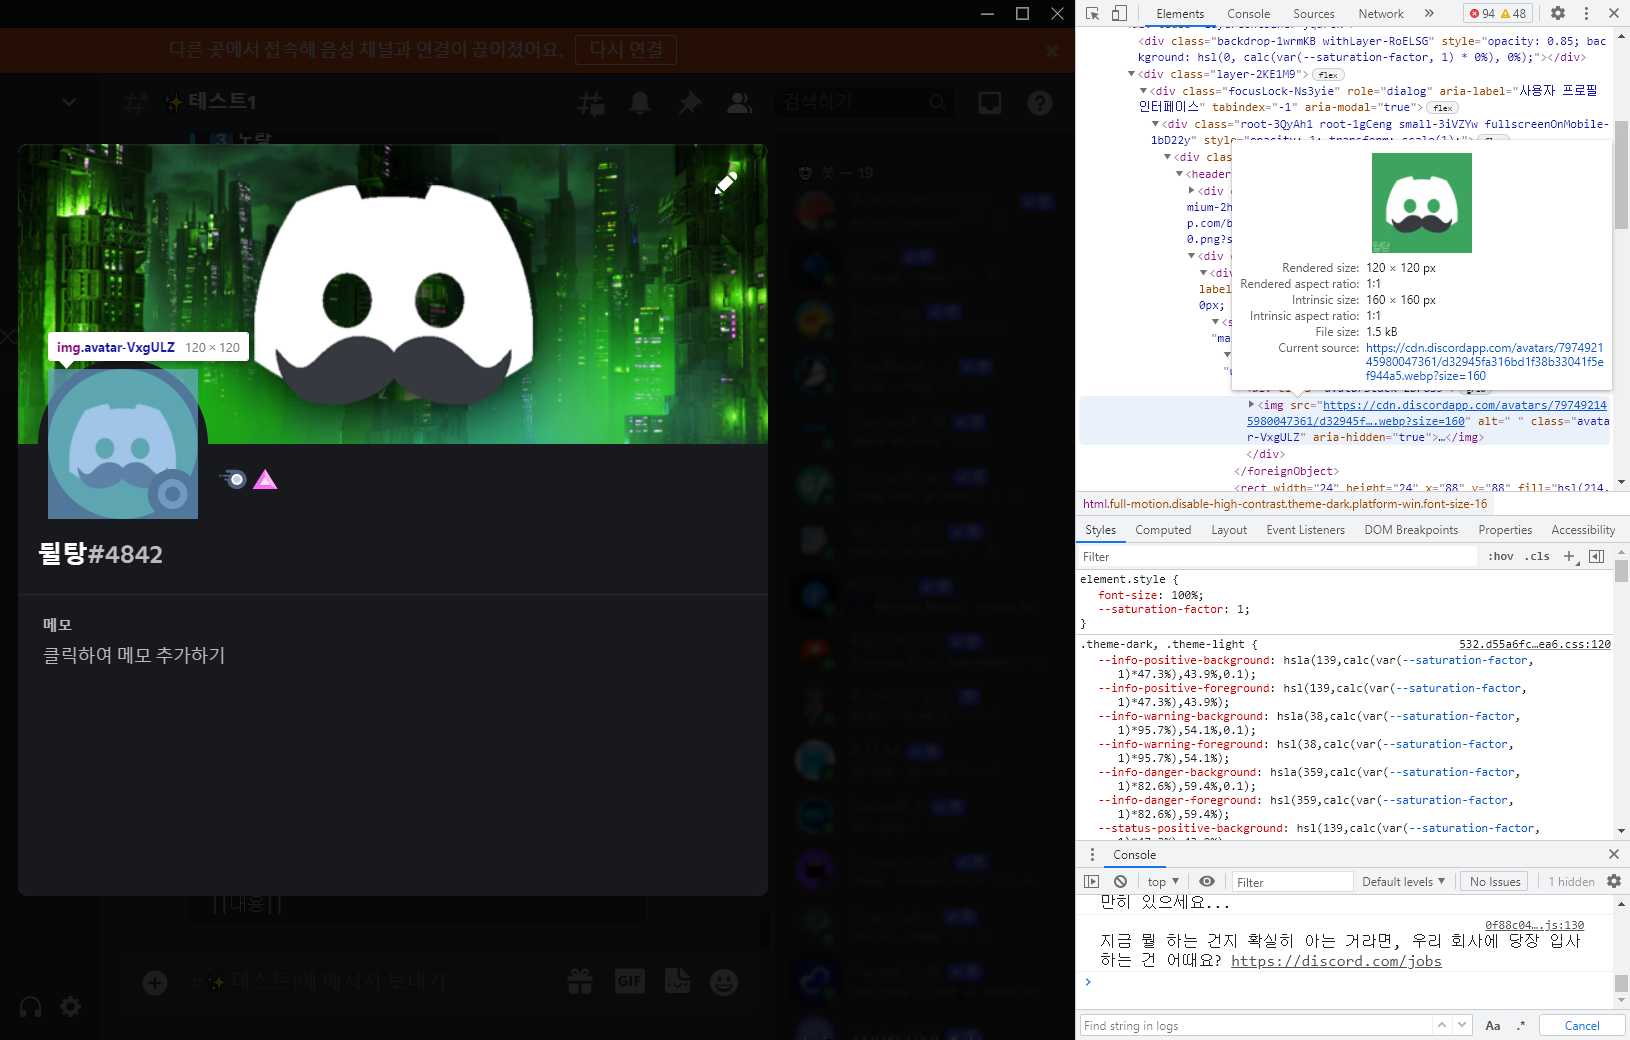The width and height of the screenshot is (1630, 1040).
Task: Open discord.com/jobs link in console
Action: 1336,961
